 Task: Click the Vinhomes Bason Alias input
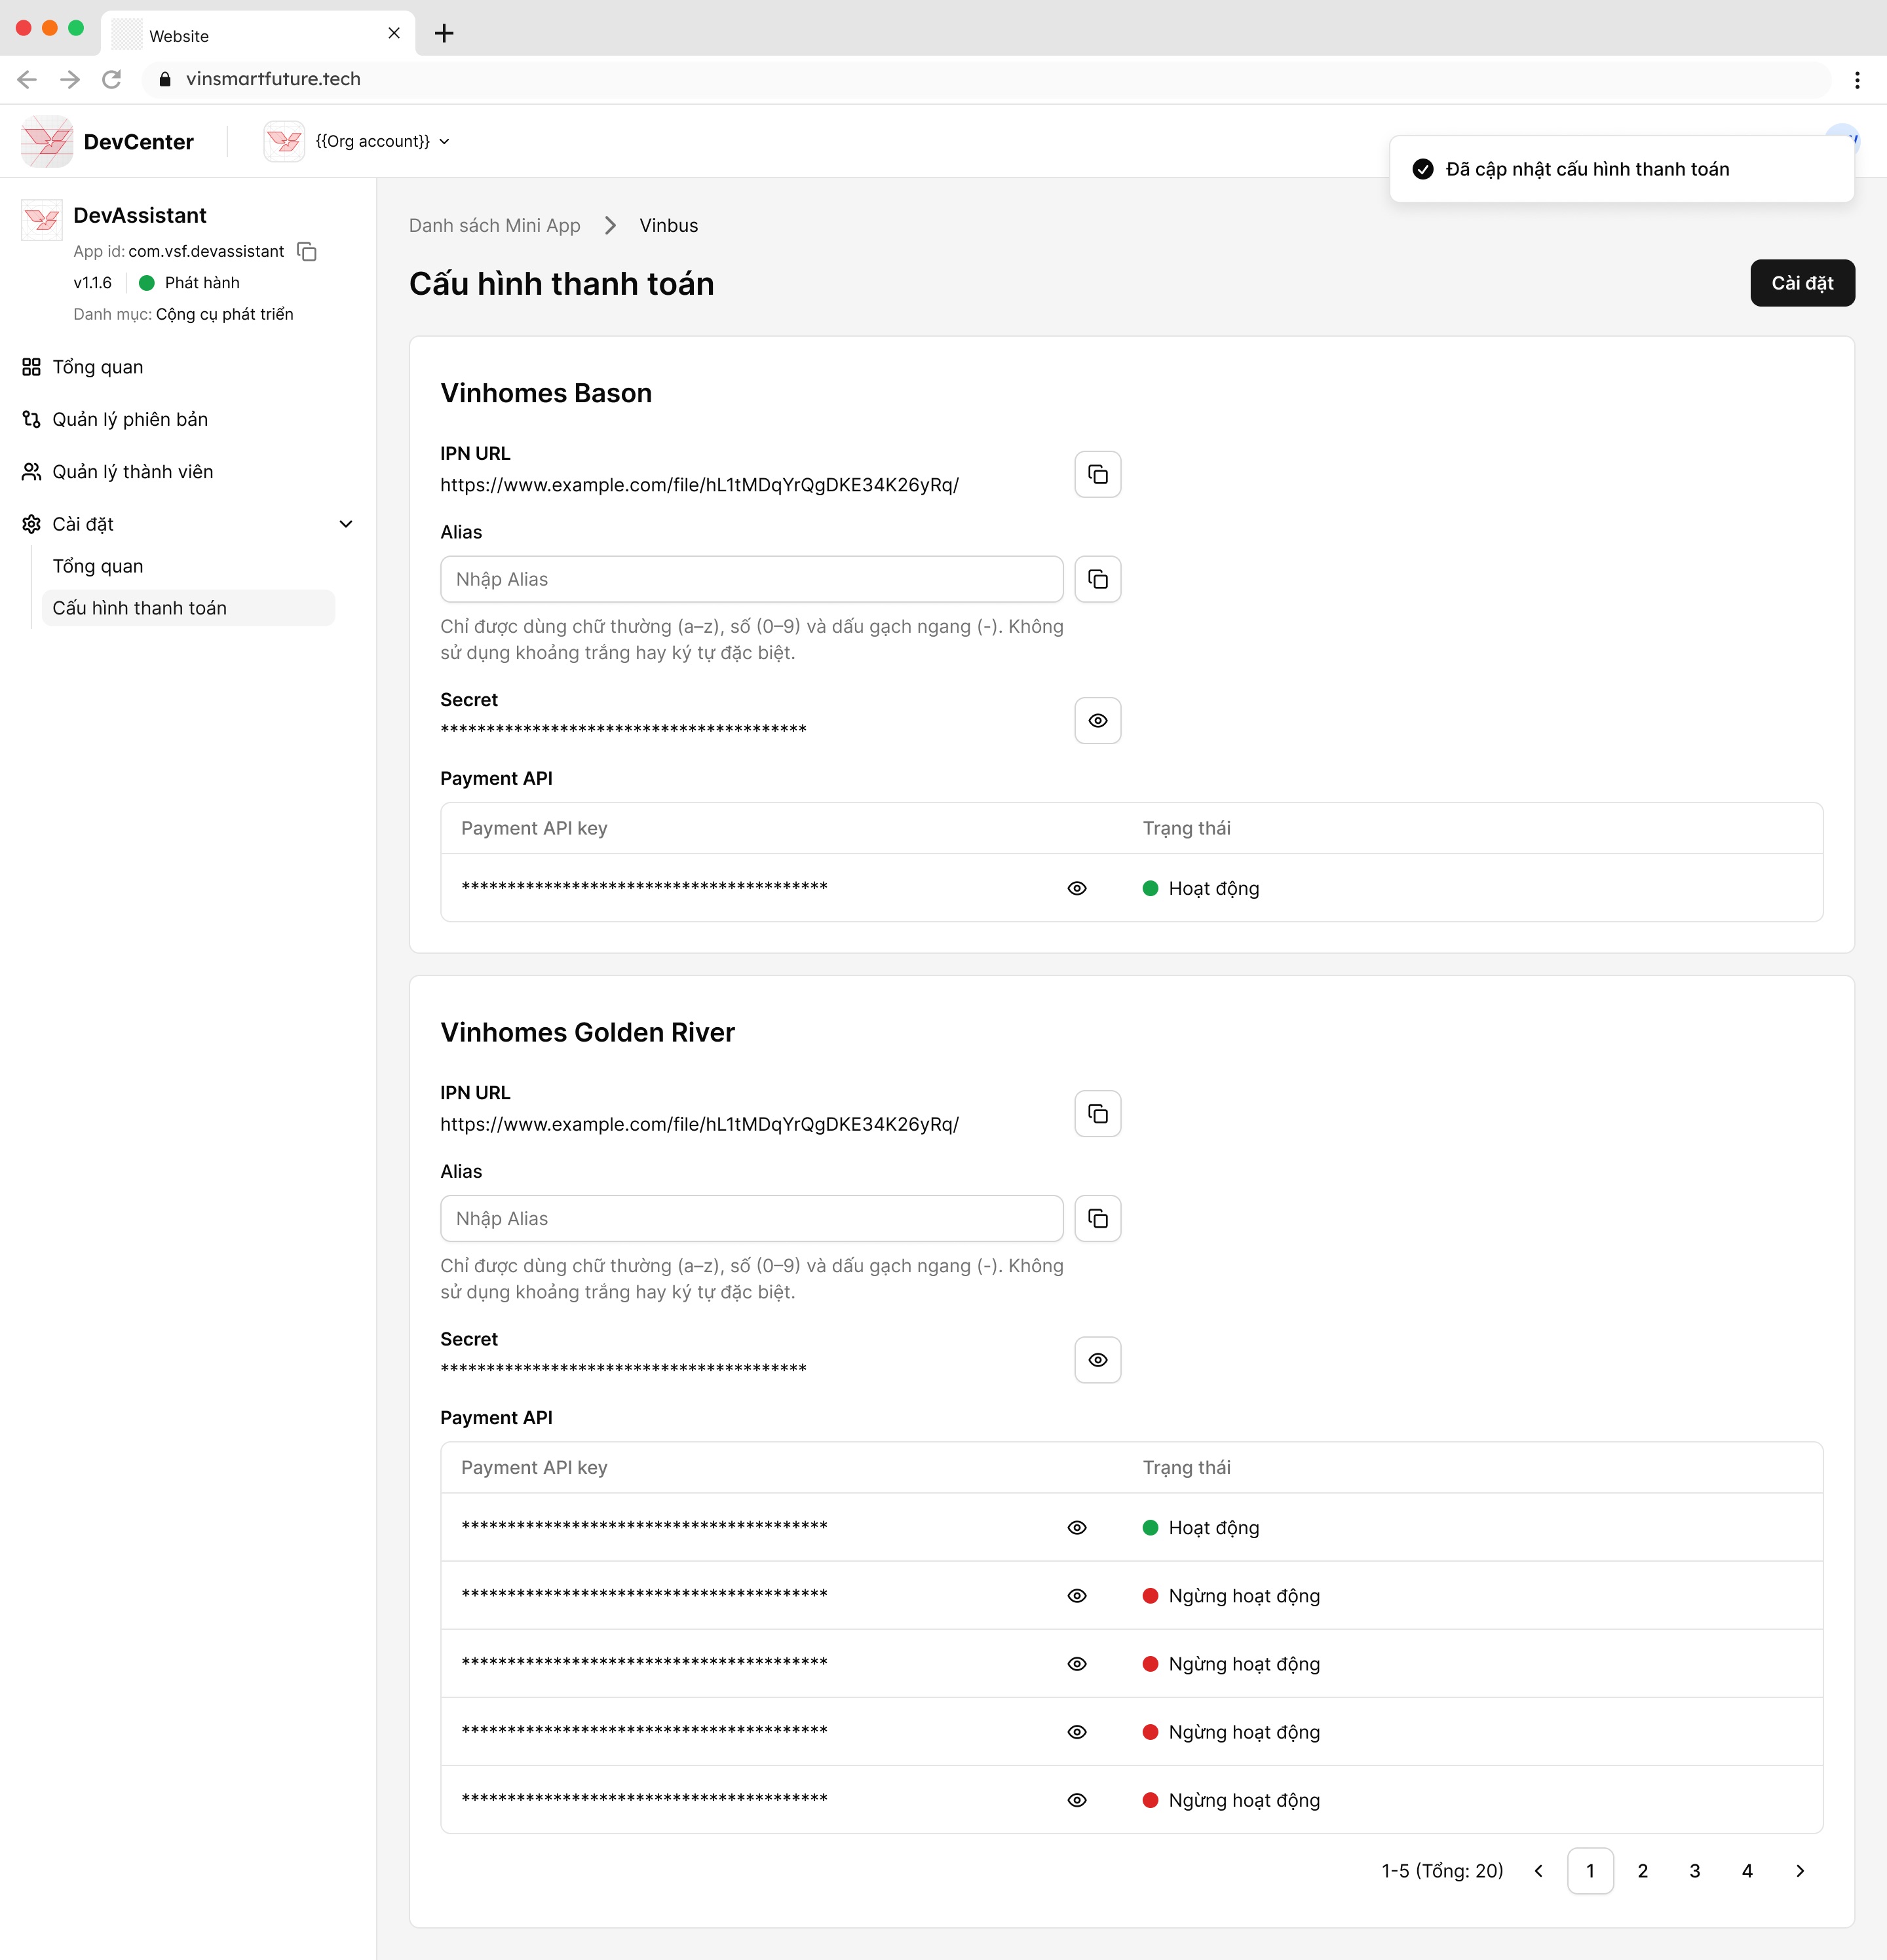tap(751, 579)
